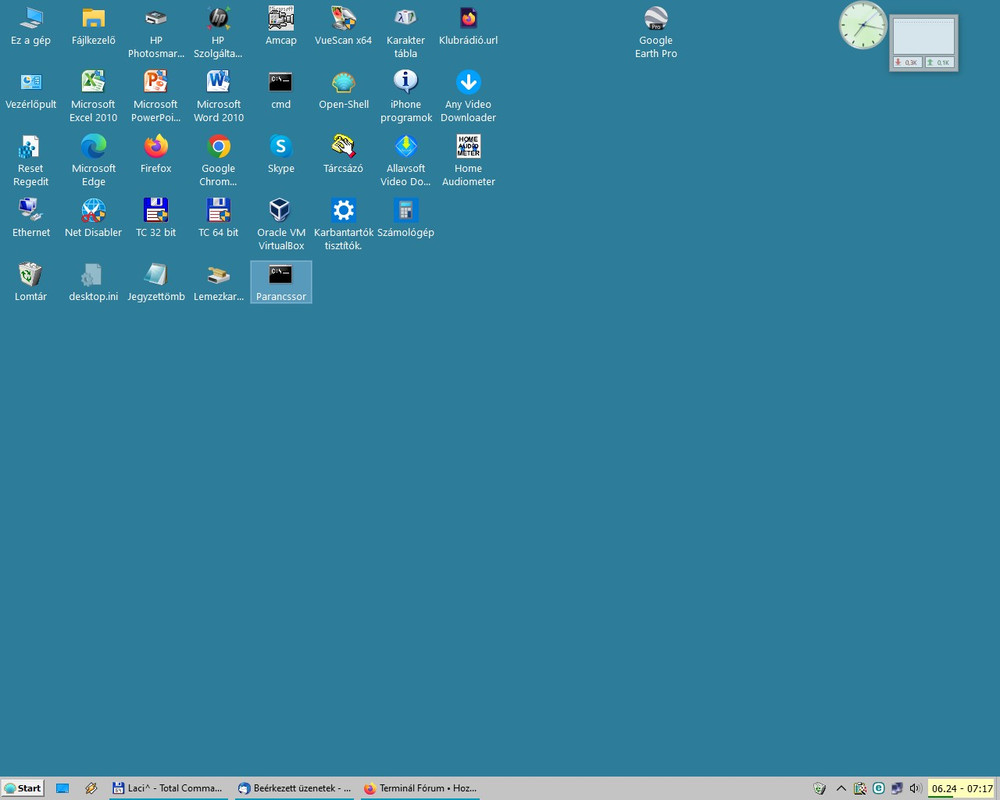Viewport: 1000px width, 800px height.
Task: Click the clipboard tool tray icon
Action: [860, 789]
